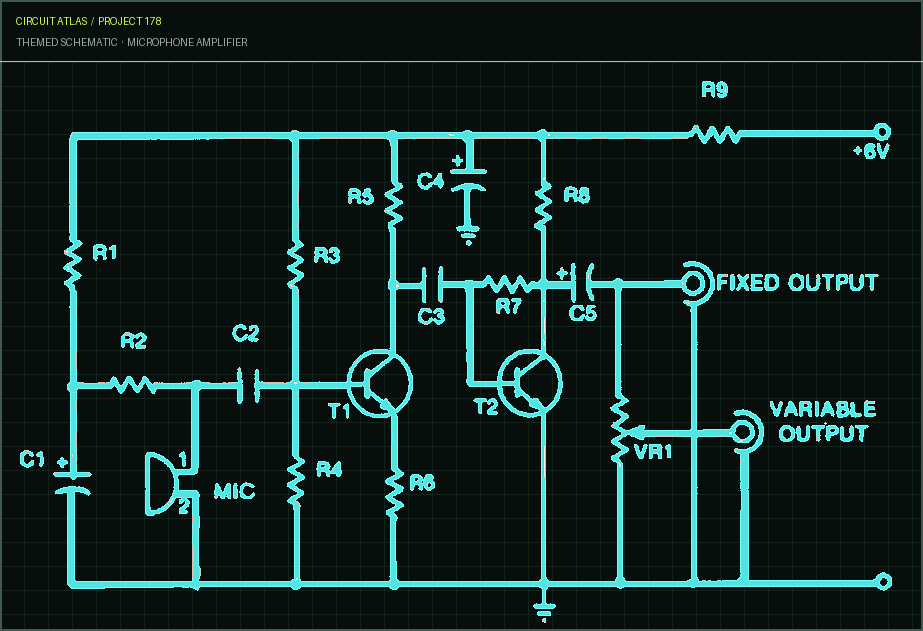923x631 pixels.
Task: Select the R2 label text
Action: coord(134,341)
